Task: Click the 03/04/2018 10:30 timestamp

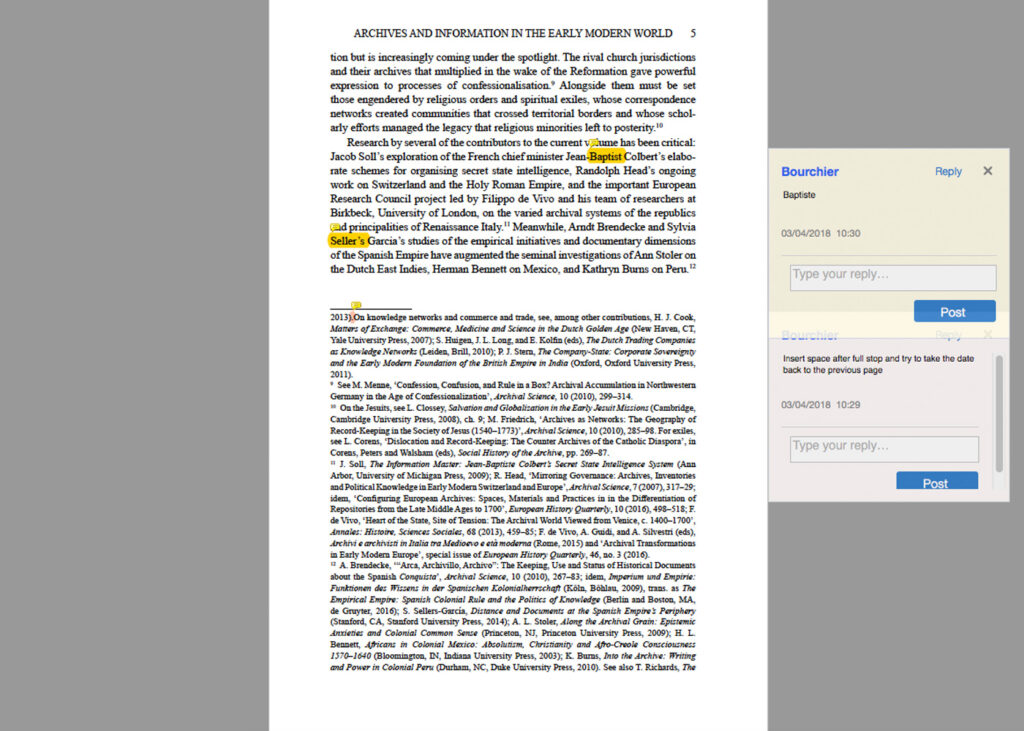Action: point(820,233)
